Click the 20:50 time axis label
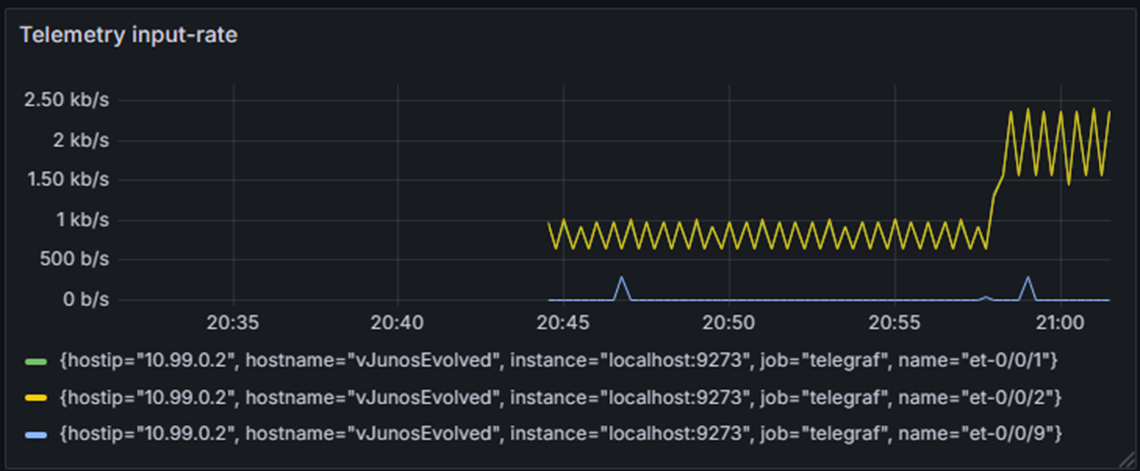 click(x=729, y=321)
